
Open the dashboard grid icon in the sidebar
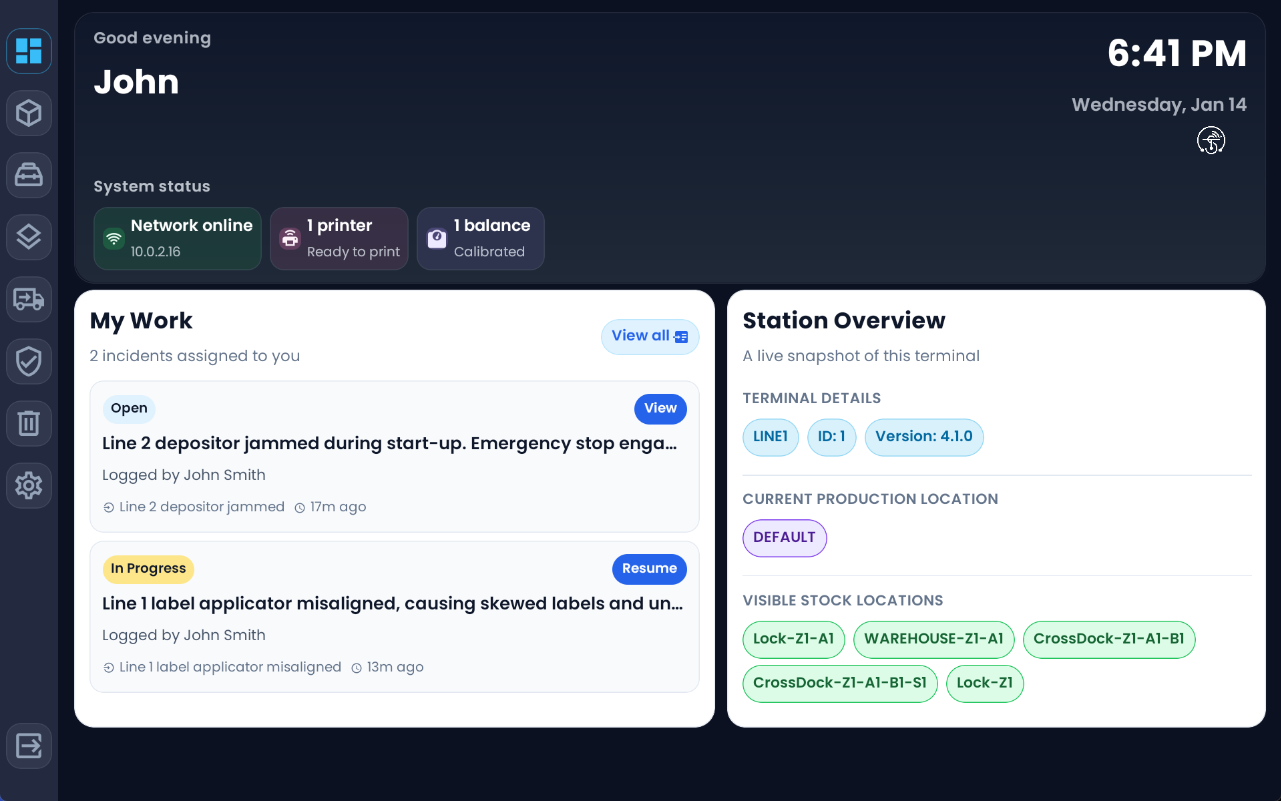pos(28,50)
